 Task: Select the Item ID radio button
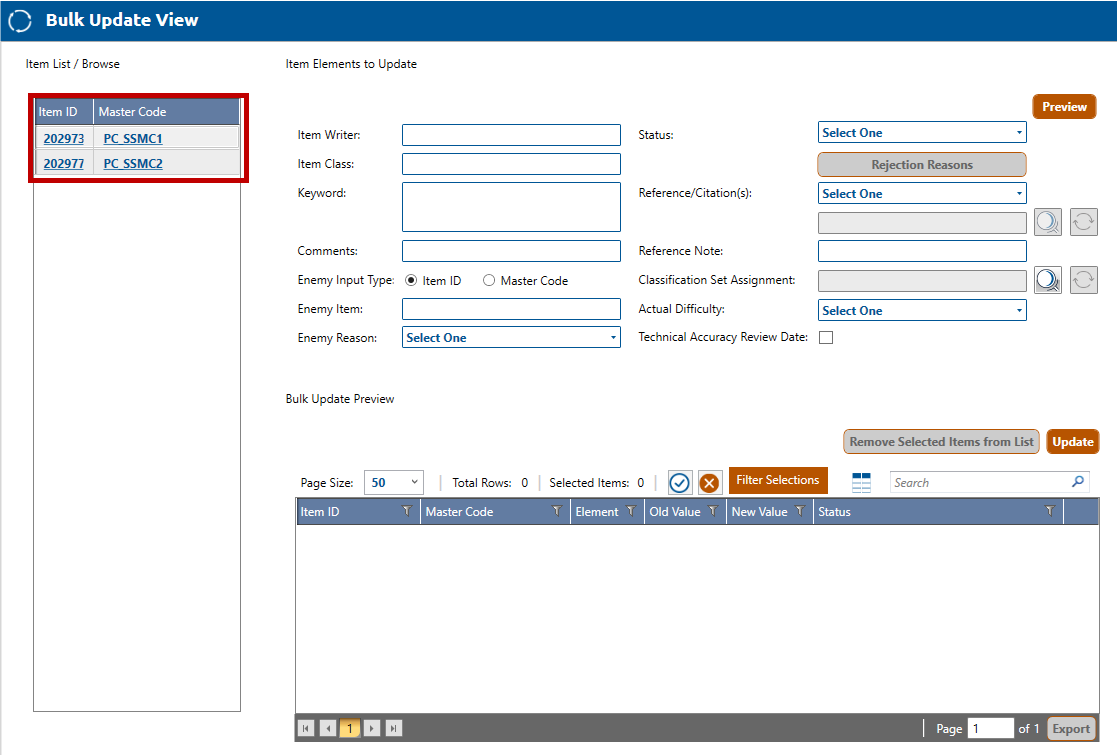(x=411, y=281)
